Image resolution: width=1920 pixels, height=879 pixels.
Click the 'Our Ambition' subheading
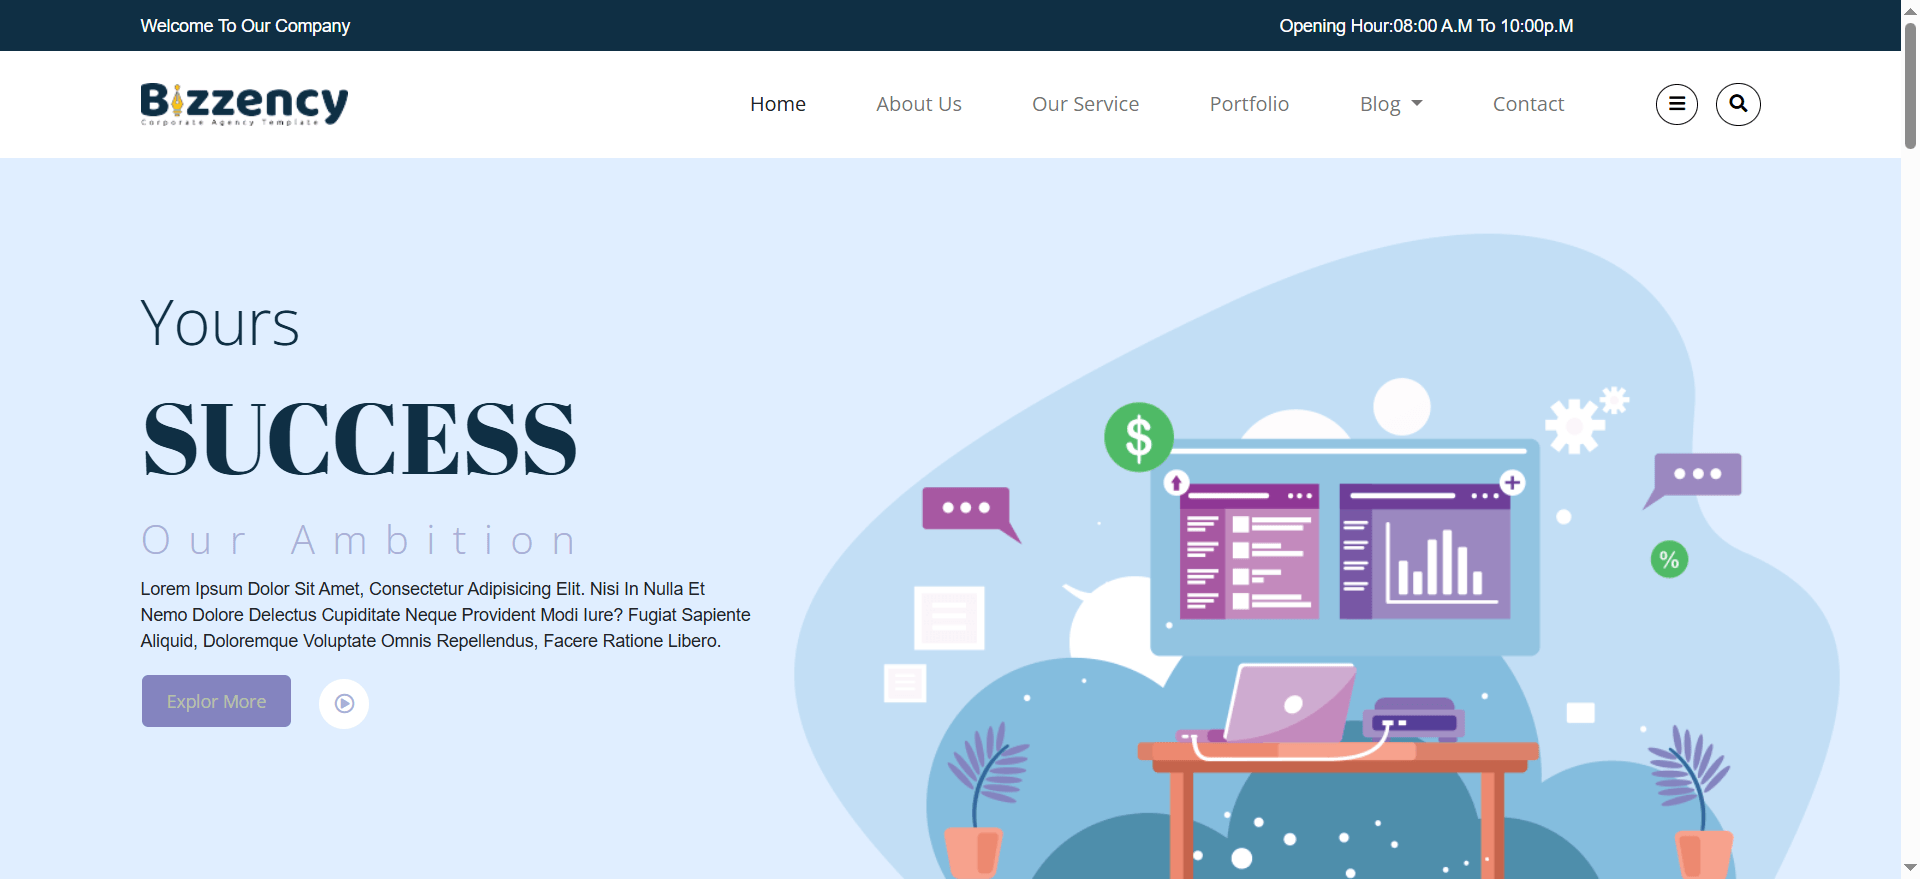pos(360,540)
